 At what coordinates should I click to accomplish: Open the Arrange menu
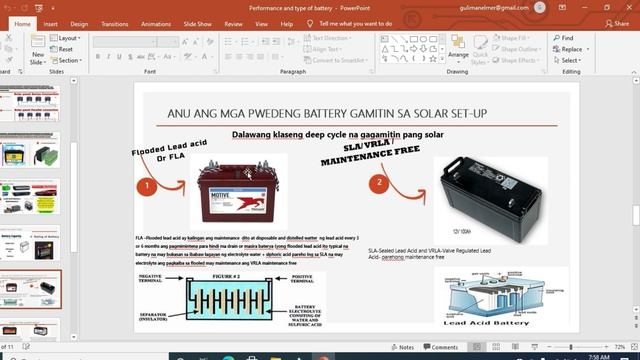tap(458, 49)
